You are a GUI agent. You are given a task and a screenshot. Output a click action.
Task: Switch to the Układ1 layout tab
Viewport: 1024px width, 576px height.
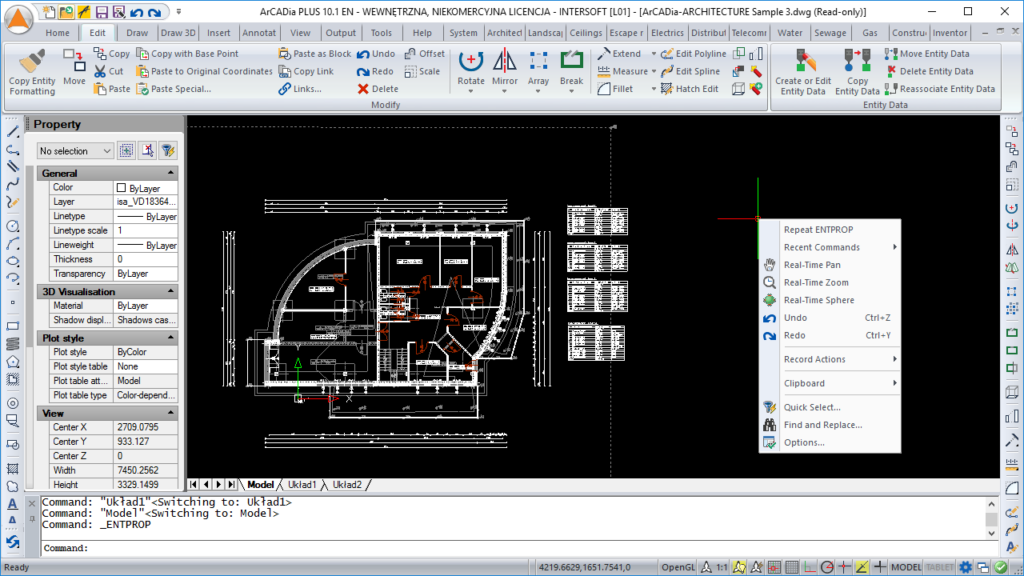tap(301, 484)
